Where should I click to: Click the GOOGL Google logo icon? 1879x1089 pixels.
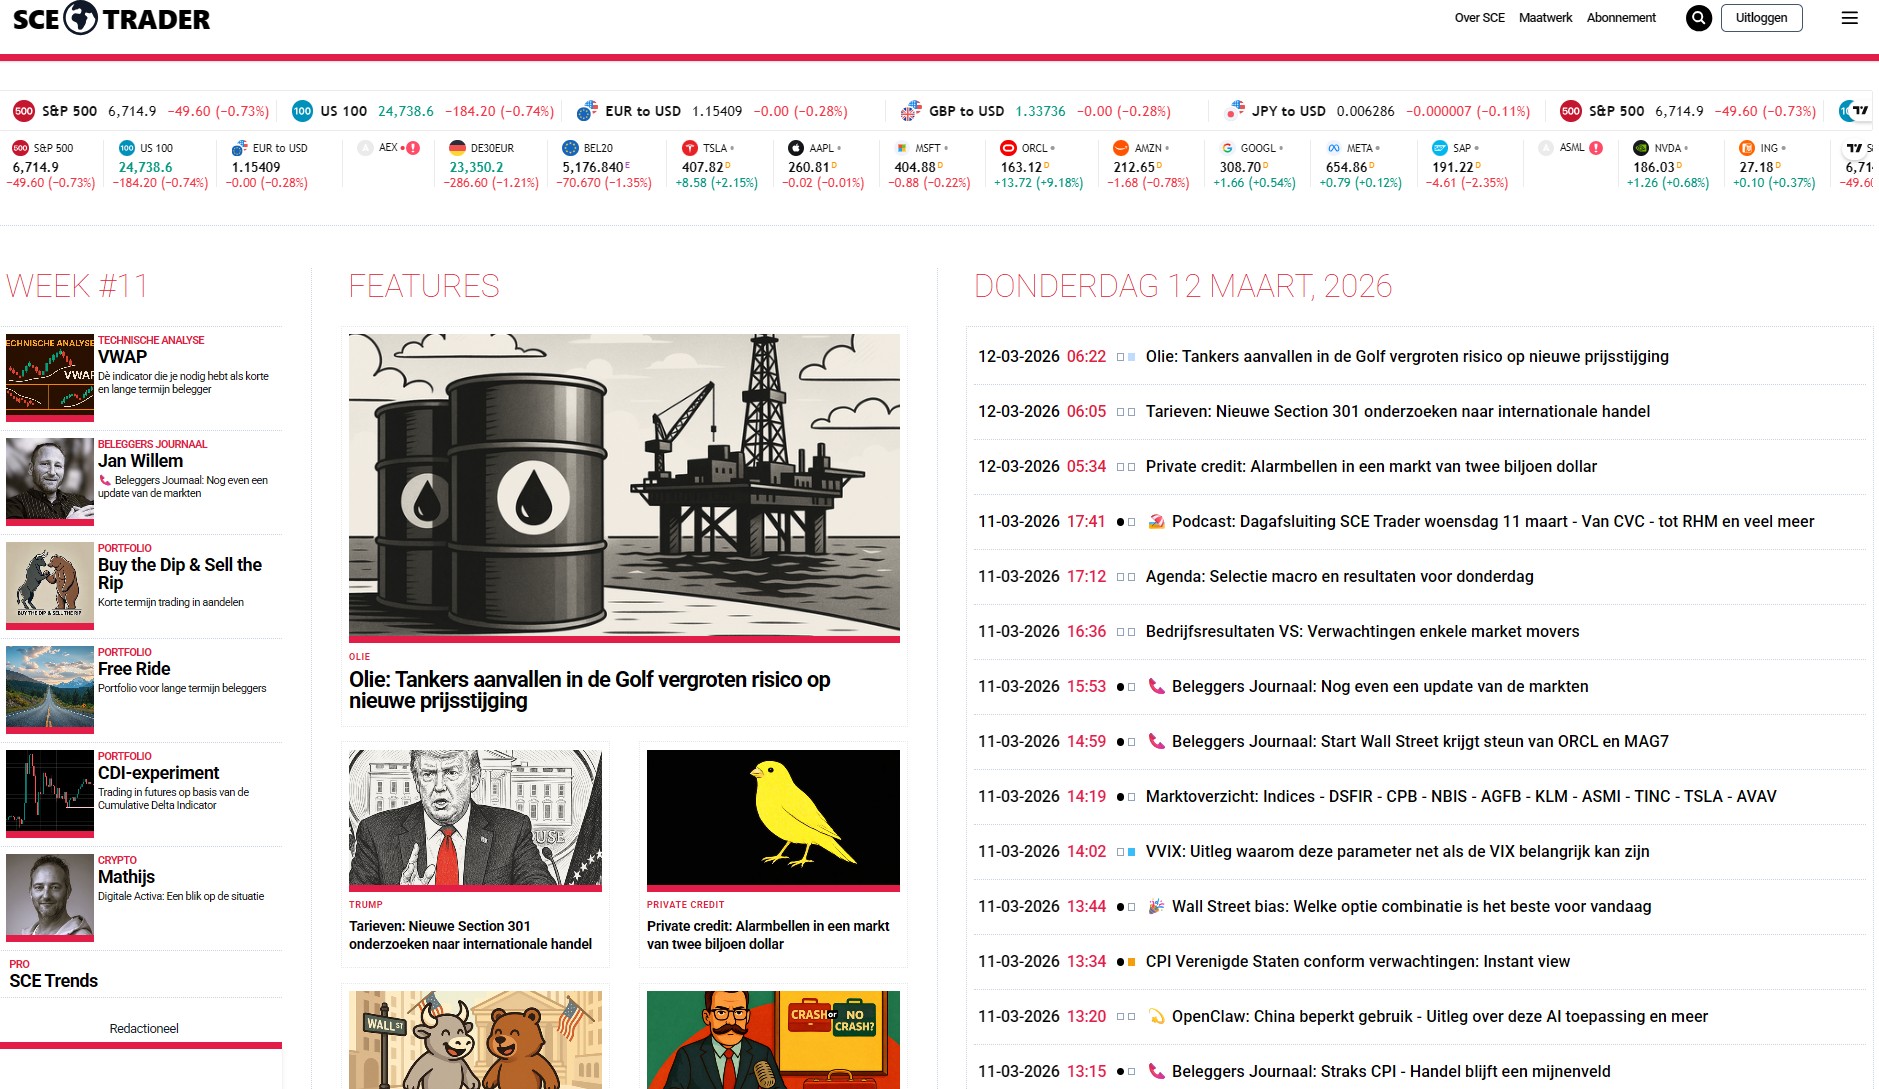(x=1227, y=148)
